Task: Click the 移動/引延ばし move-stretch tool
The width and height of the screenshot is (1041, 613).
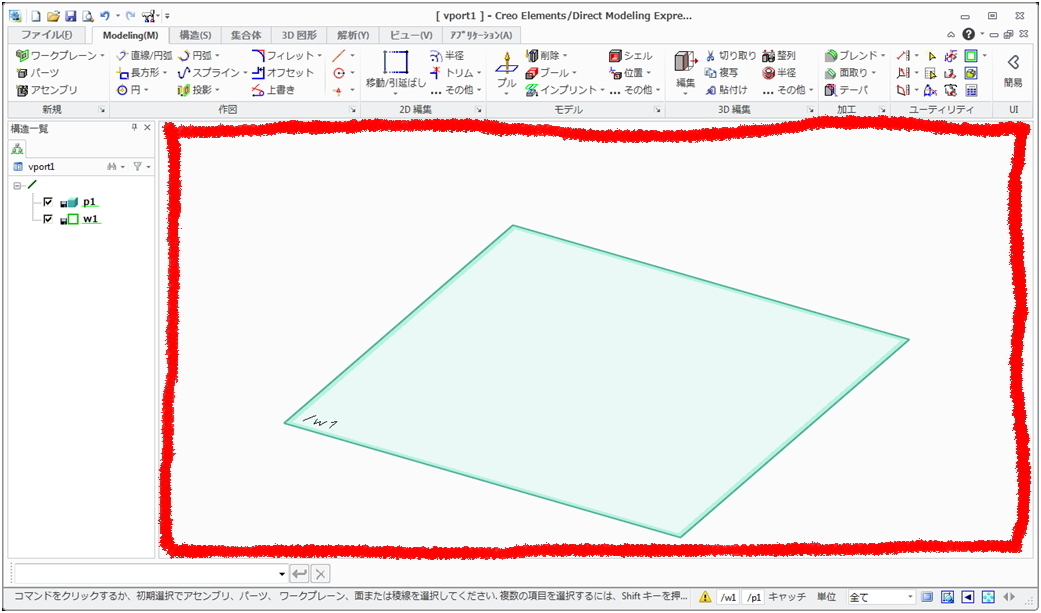Action: coord(396,70)
